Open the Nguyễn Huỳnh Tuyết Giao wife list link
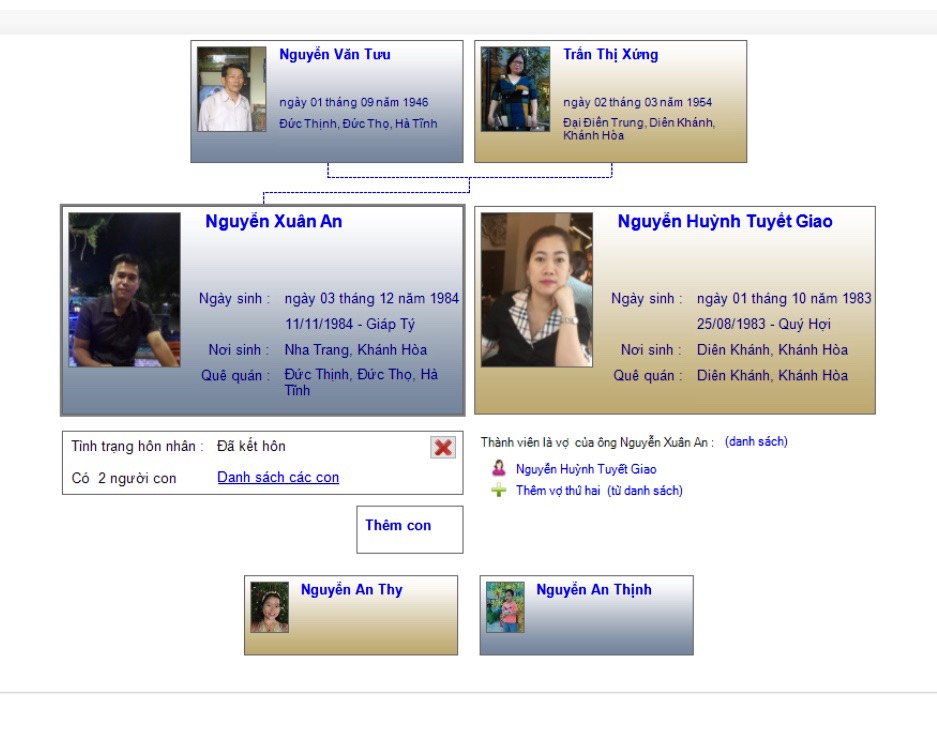937x747 pixels. click(x=586, y=469)
